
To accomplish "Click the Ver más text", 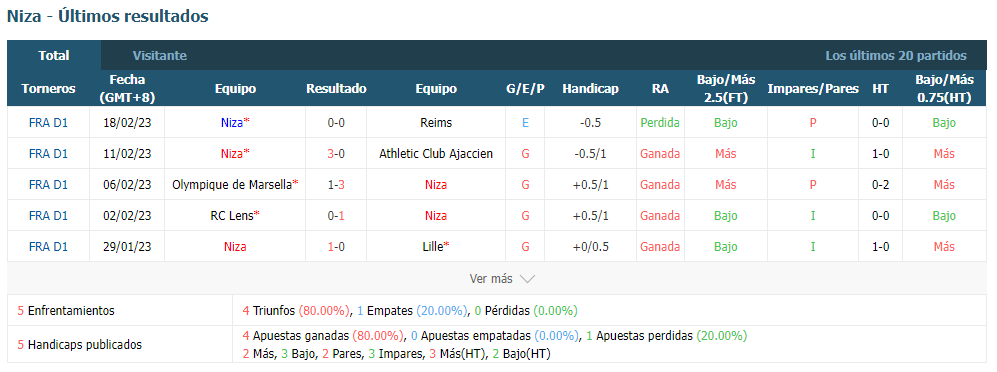I will coord(491,279).
